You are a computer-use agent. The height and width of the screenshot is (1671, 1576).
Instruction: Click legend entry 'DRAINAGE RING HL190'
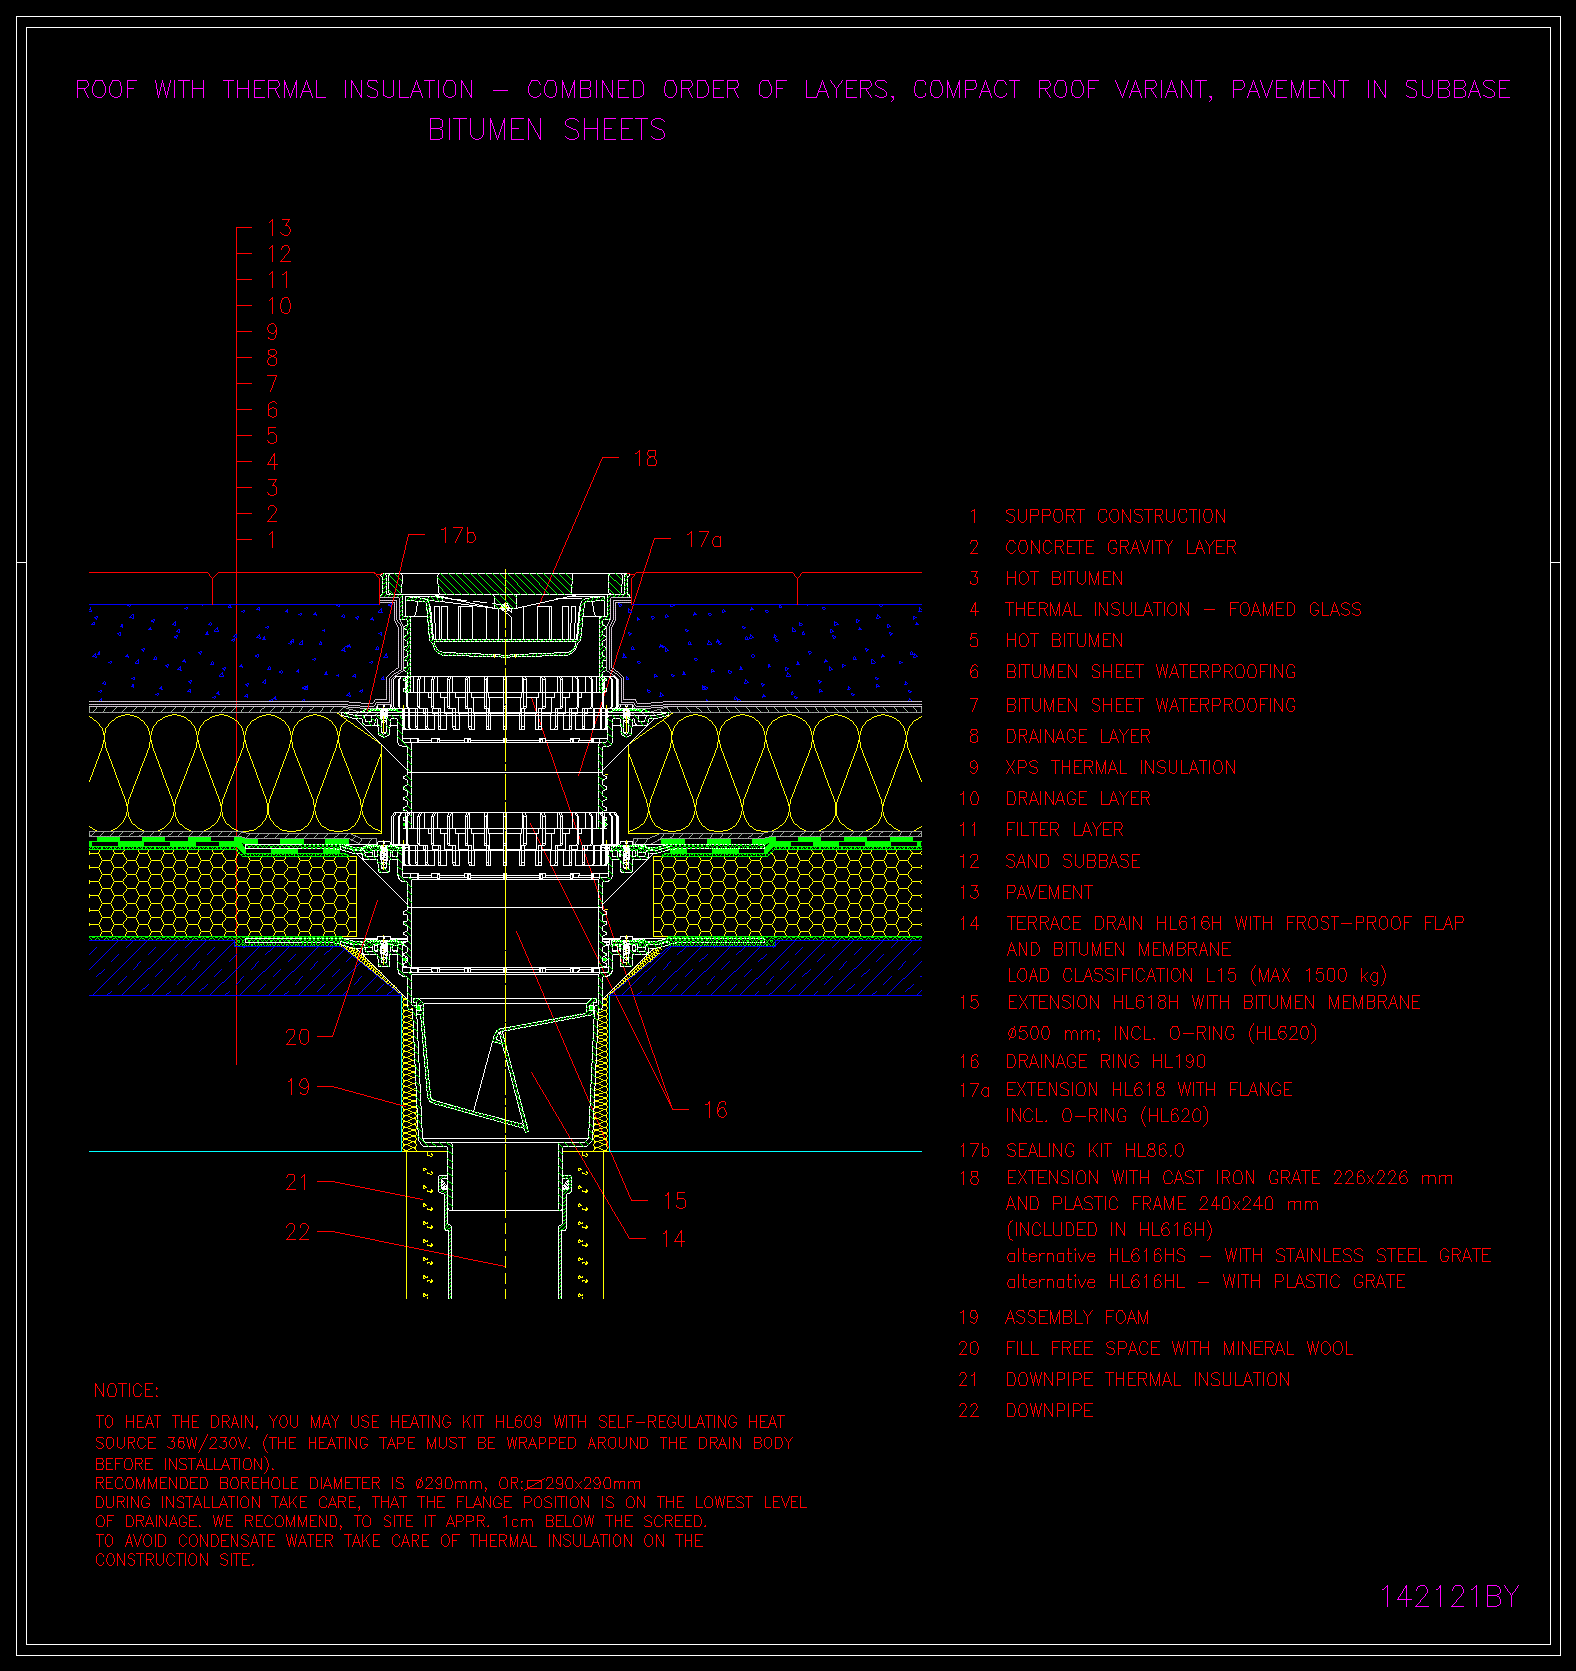[1105, 1062]
